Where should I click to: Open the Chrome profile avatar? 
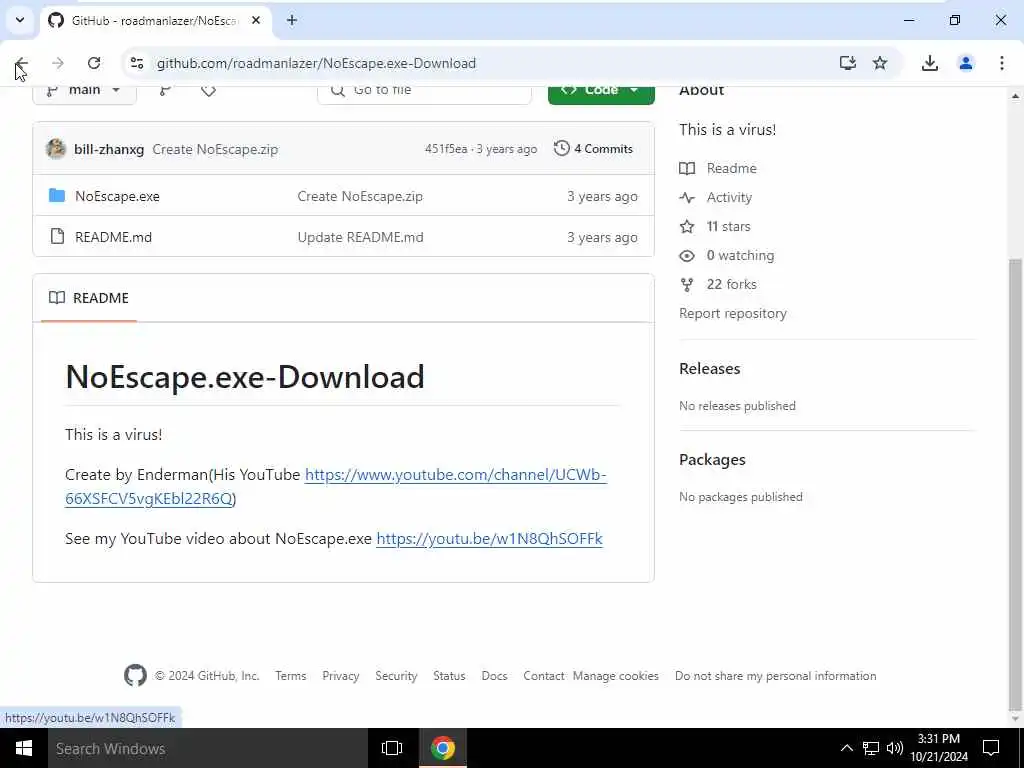pos(965,63)
